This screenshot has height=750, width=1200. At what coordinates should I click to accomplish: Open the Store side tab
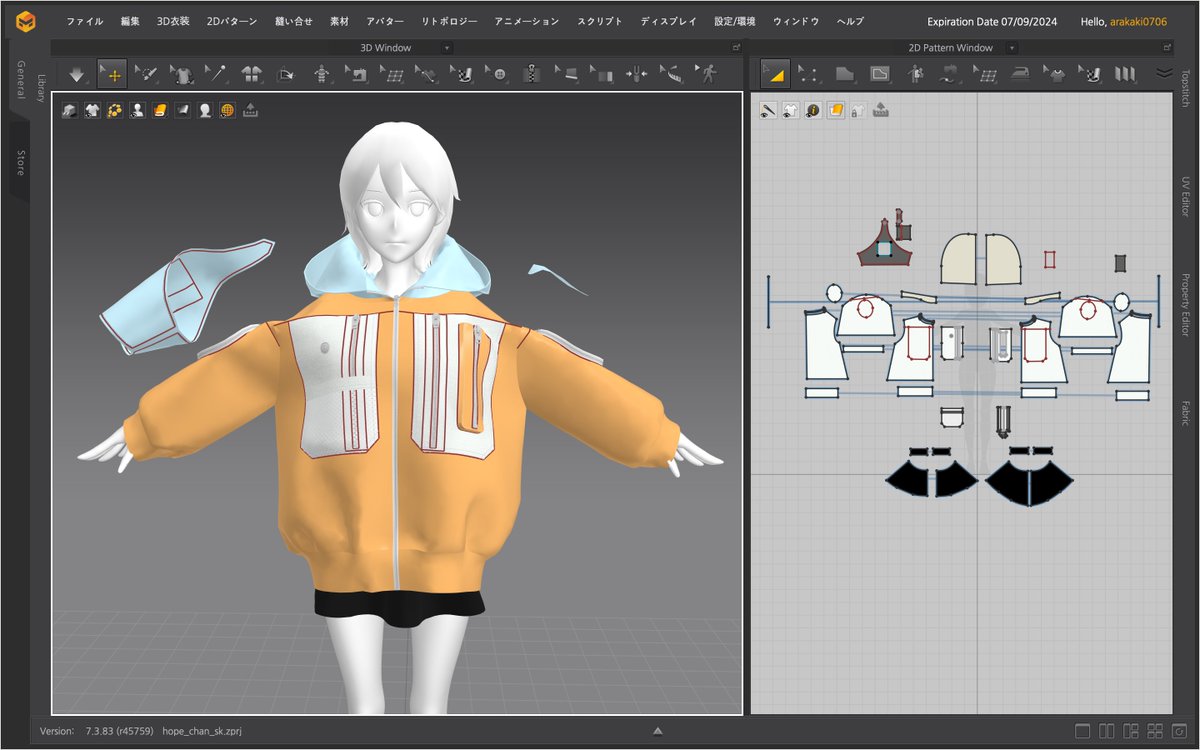[x=19, y=162]
